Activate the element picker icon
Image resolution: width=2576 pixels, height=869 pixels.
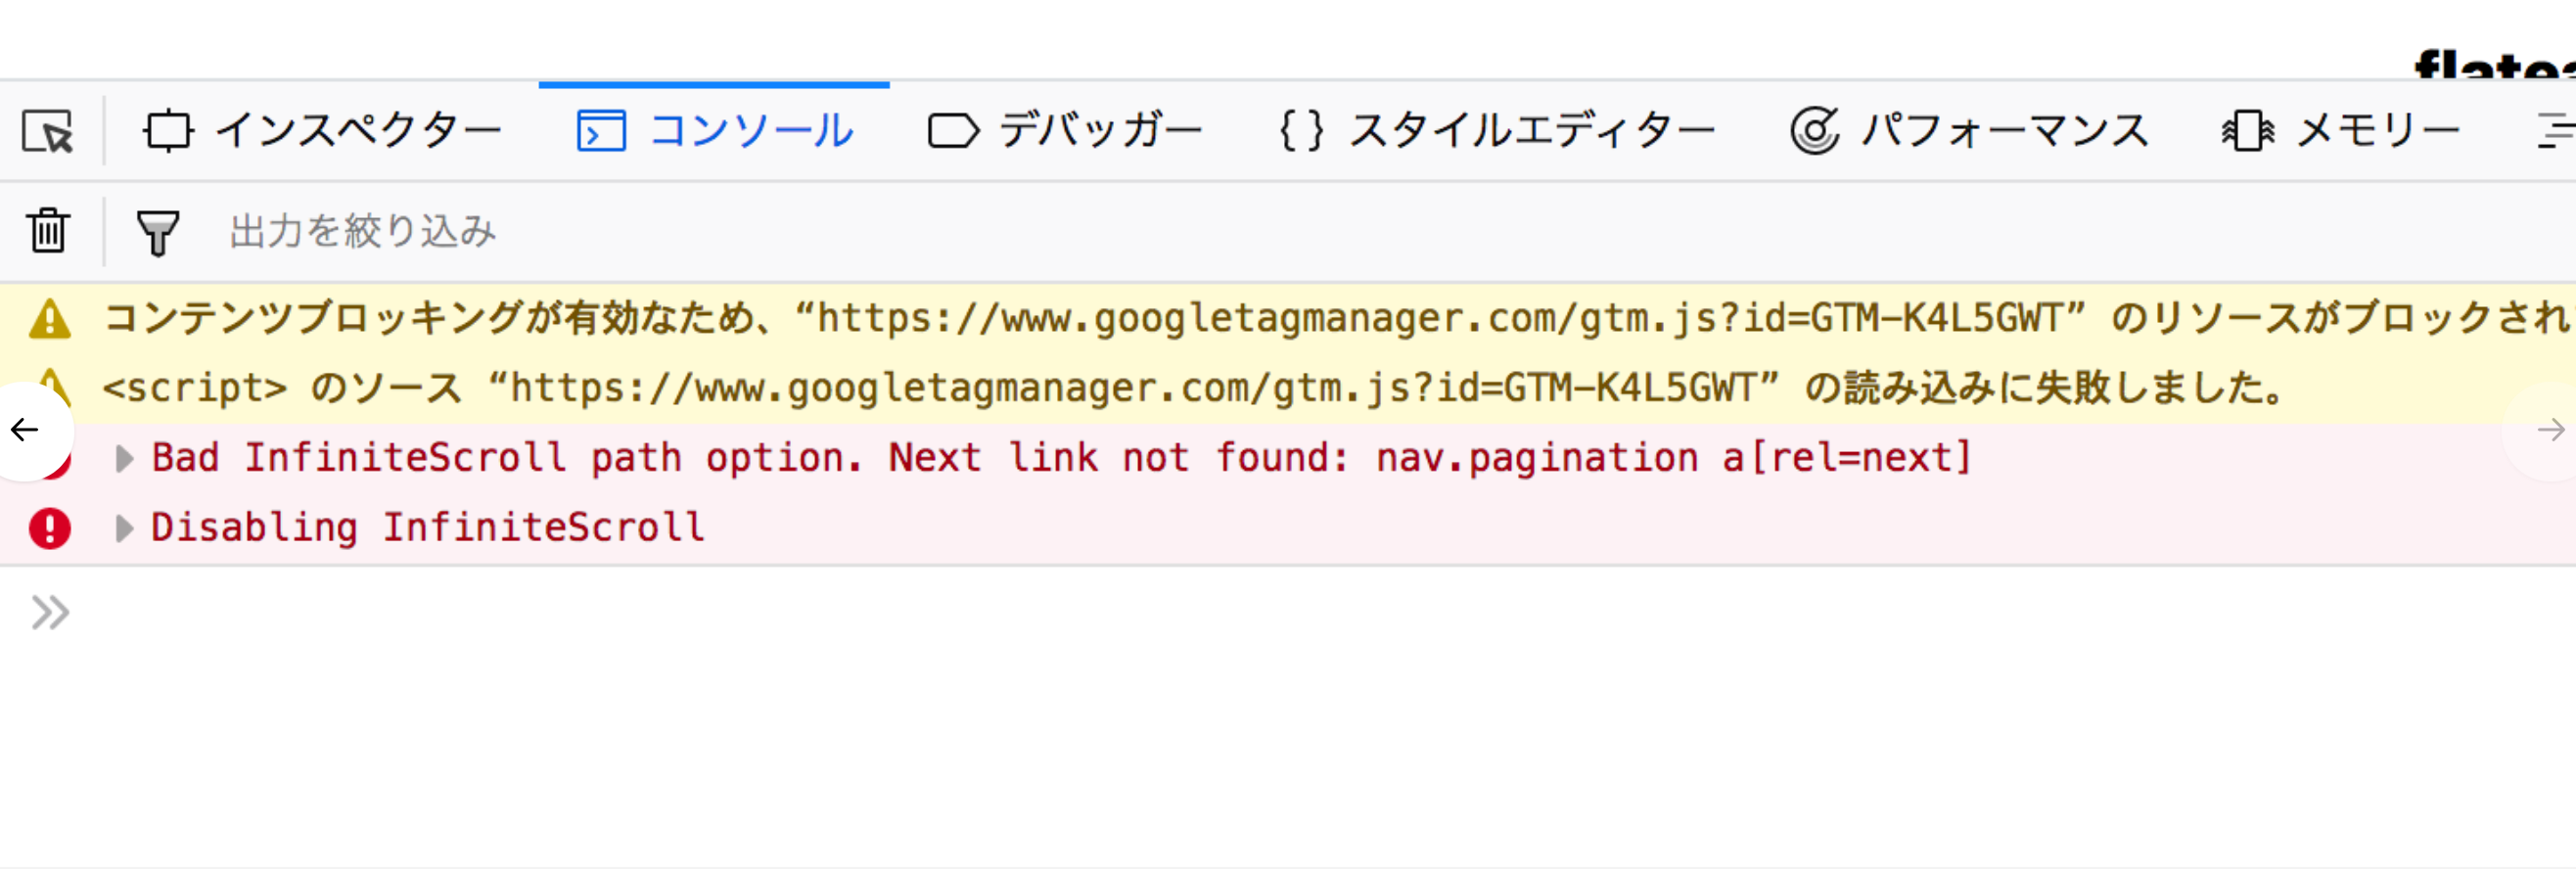coord(48,131)
